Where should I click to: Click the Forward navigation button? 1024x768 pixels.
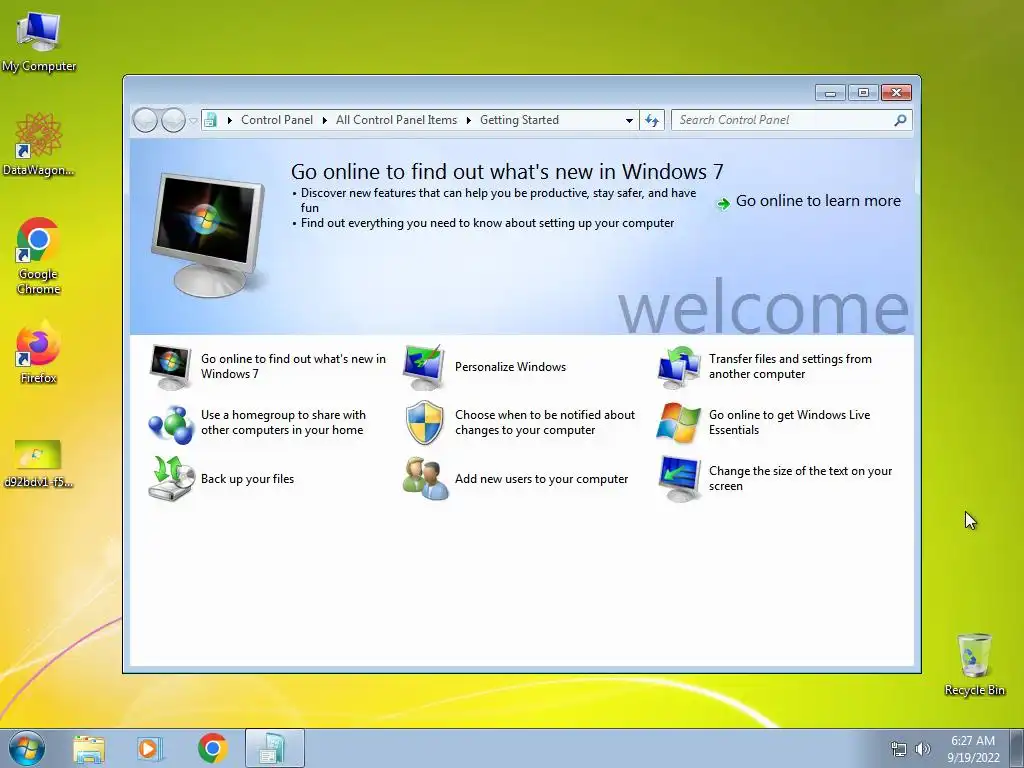(173, 120)
